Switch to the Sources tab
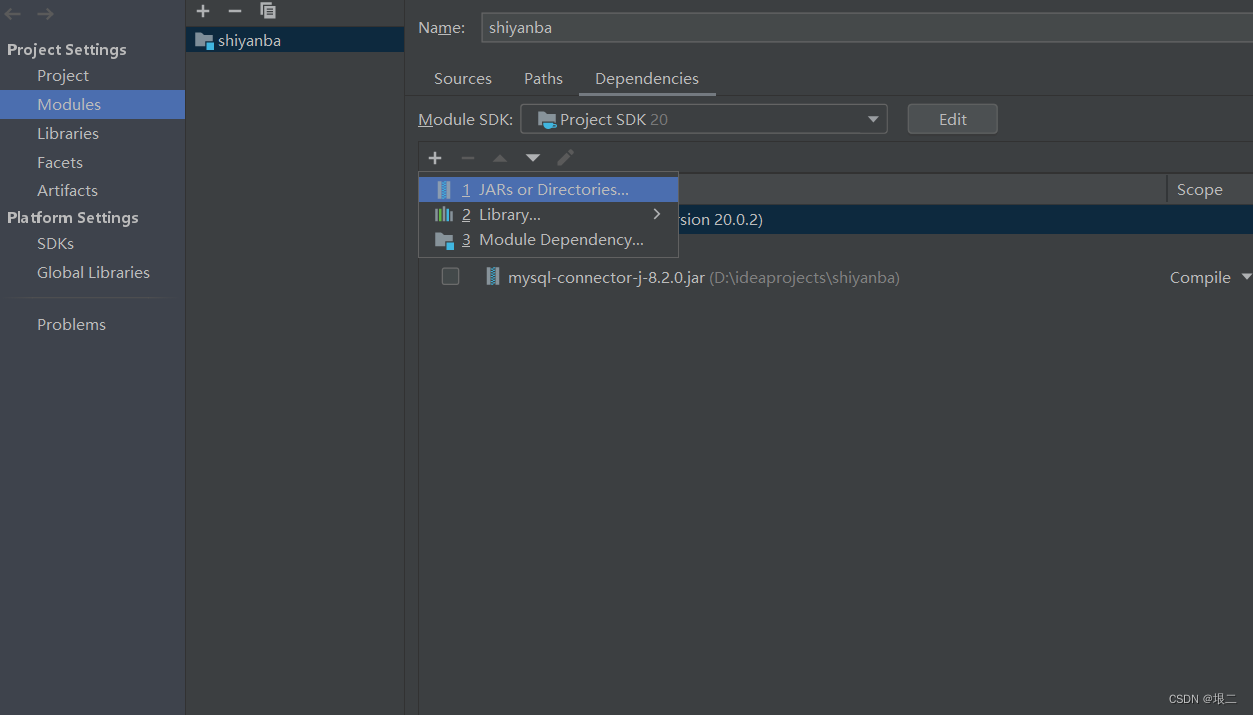 coord(462,78)
